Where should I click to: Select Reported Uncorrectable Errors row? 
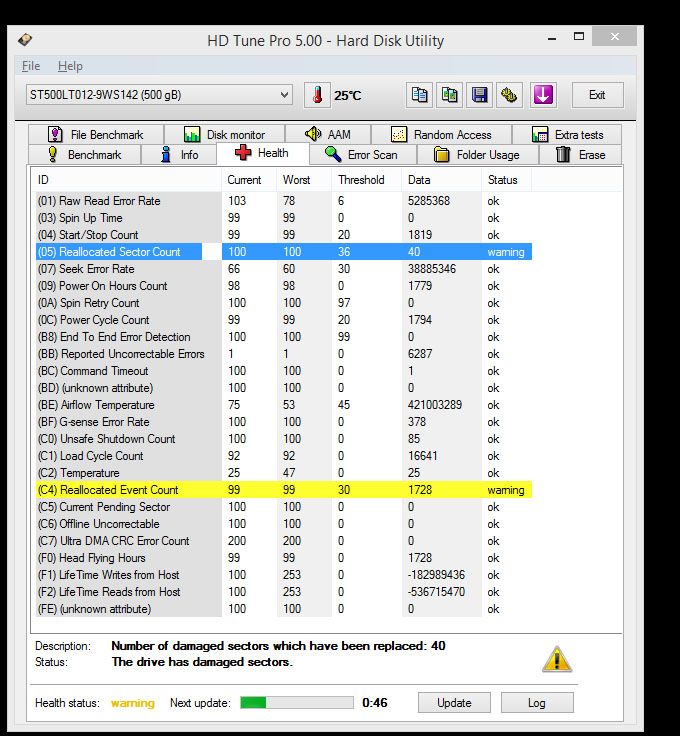click(283, 354)
